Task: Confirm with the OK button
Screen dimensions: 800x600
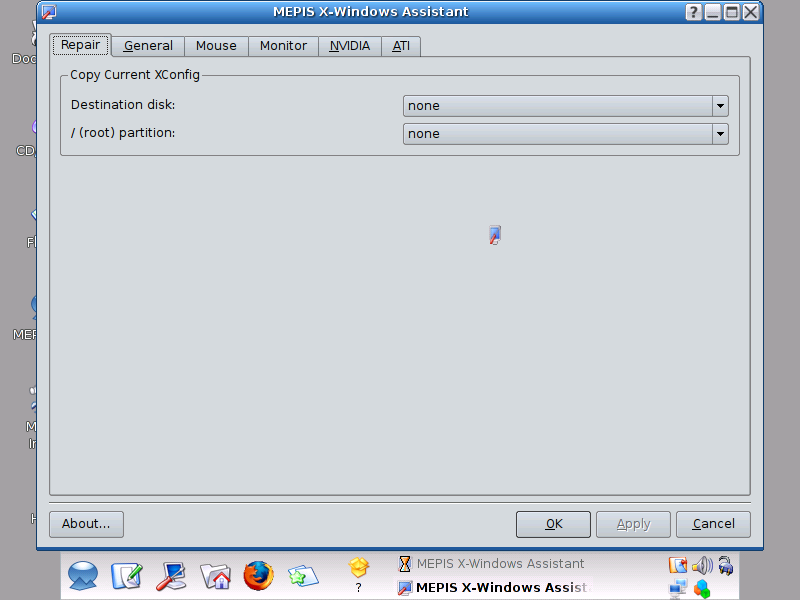Action: click(554, 524)
